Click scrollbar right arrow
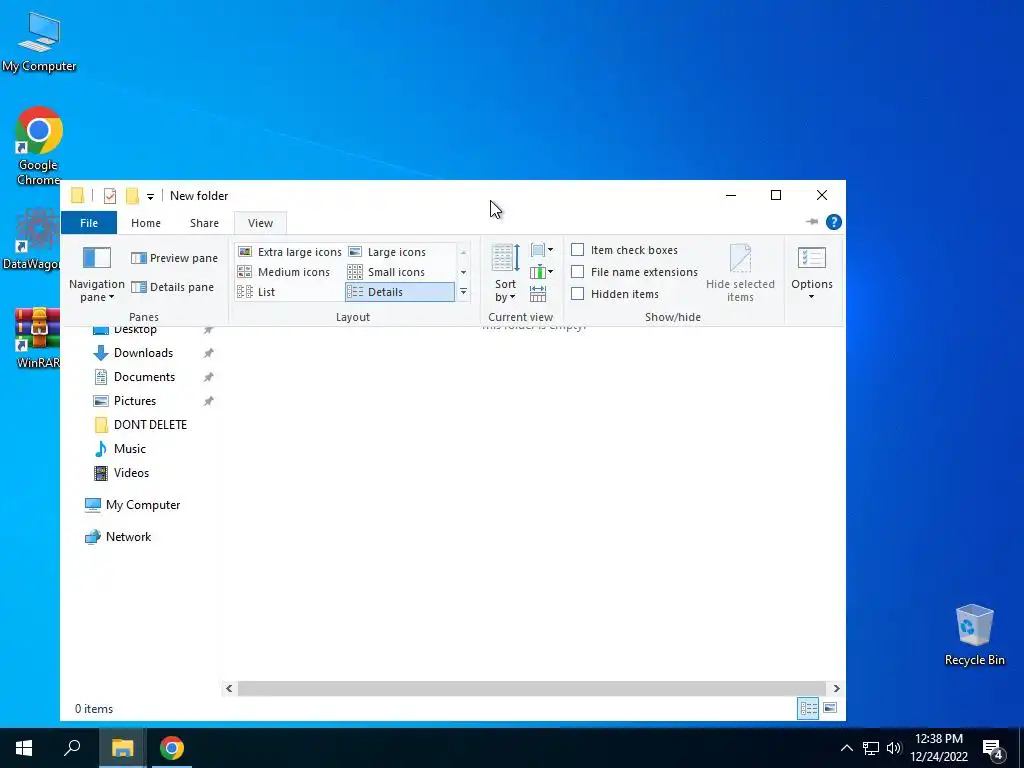 pyautogui.click(x=837, y=688)
